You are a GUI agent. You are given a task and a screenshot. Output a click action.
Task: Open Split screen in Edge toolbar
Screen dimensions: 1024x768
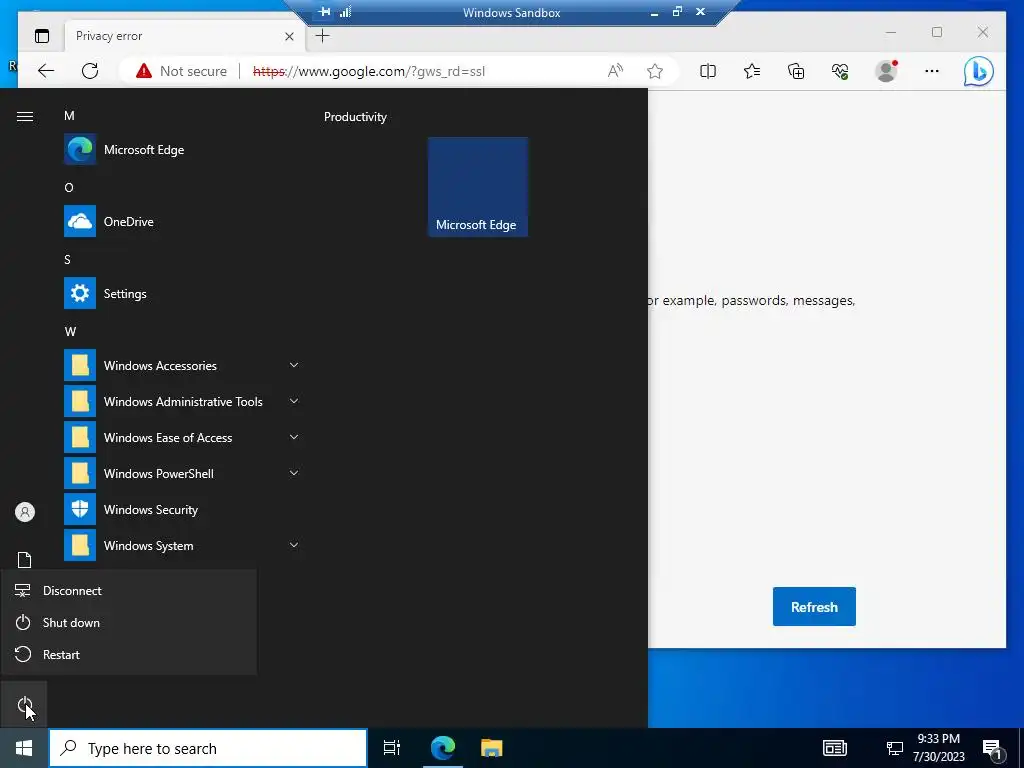(708, 71)
